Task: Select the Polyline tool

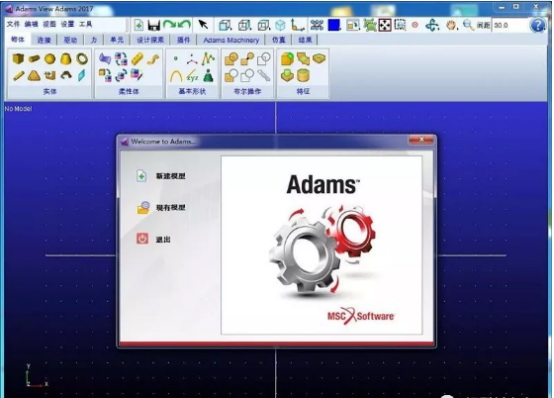Action: click(208, 59)
